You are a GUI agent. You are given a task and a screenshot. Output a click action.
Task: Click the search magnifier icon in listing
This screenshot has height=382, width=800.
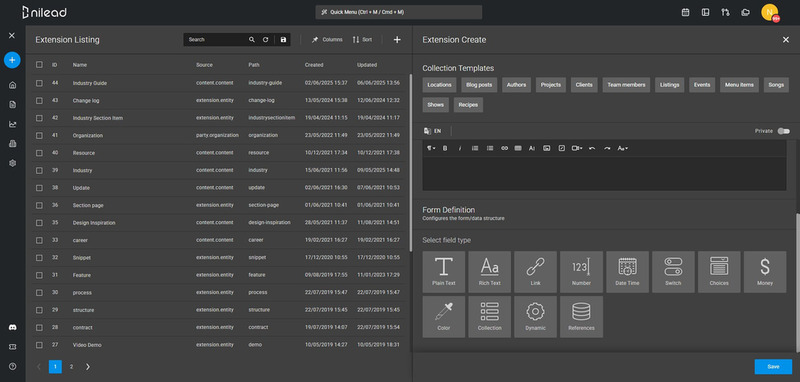click(x=252, y=40)
